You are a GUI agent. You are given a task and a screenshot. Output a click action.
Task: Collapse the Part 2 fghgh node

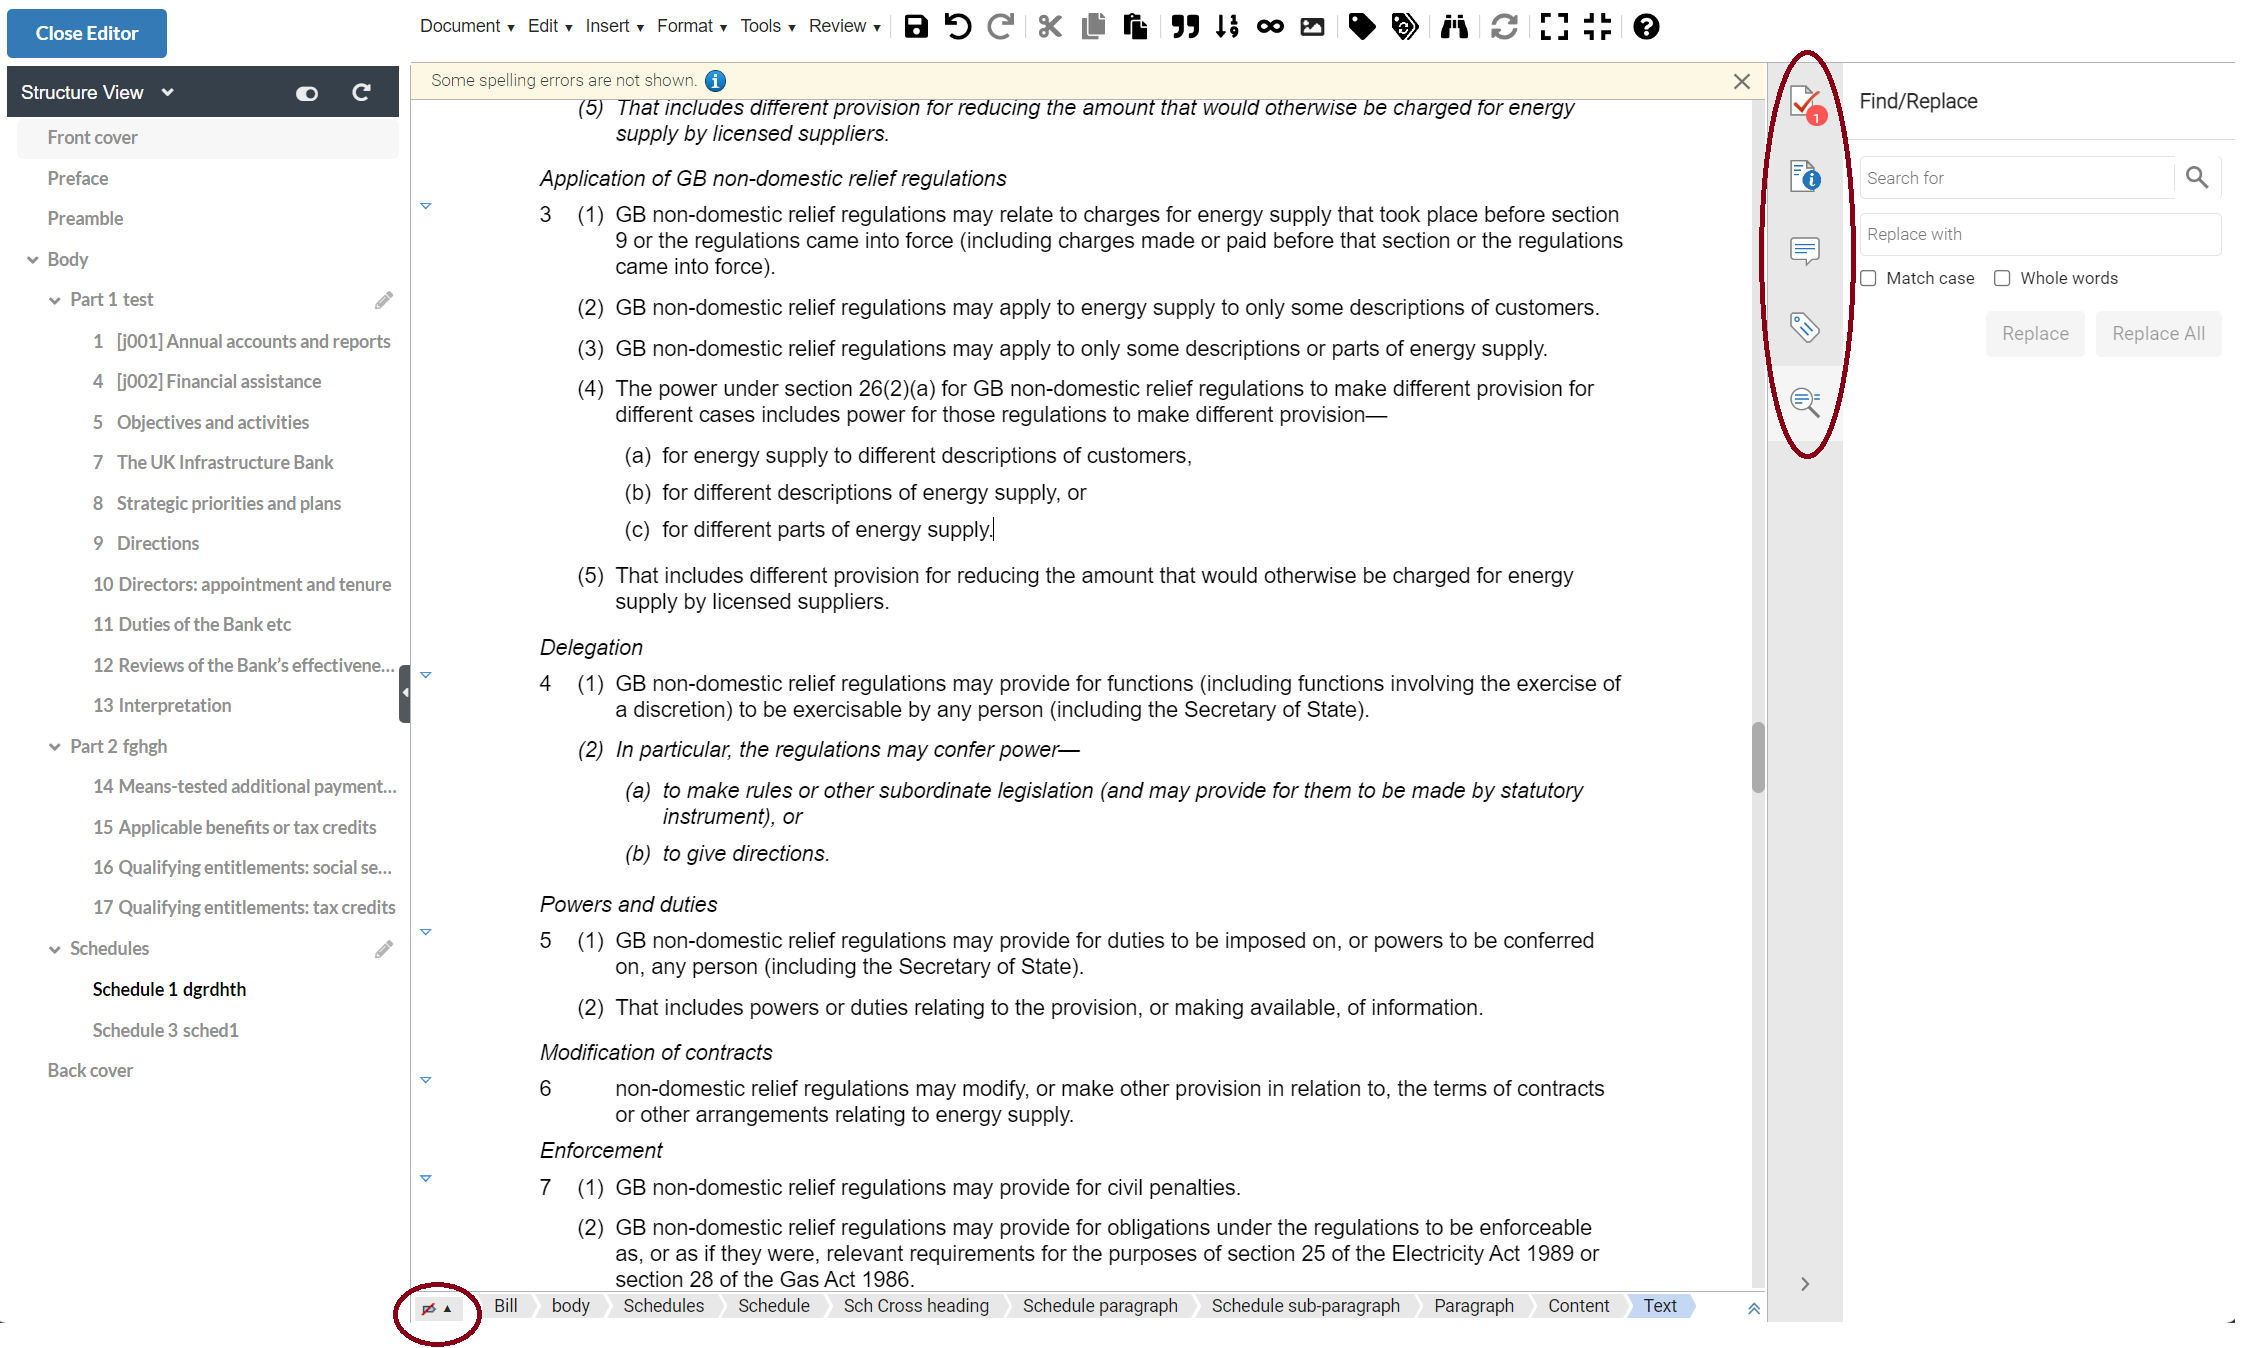tap(55, 747)
